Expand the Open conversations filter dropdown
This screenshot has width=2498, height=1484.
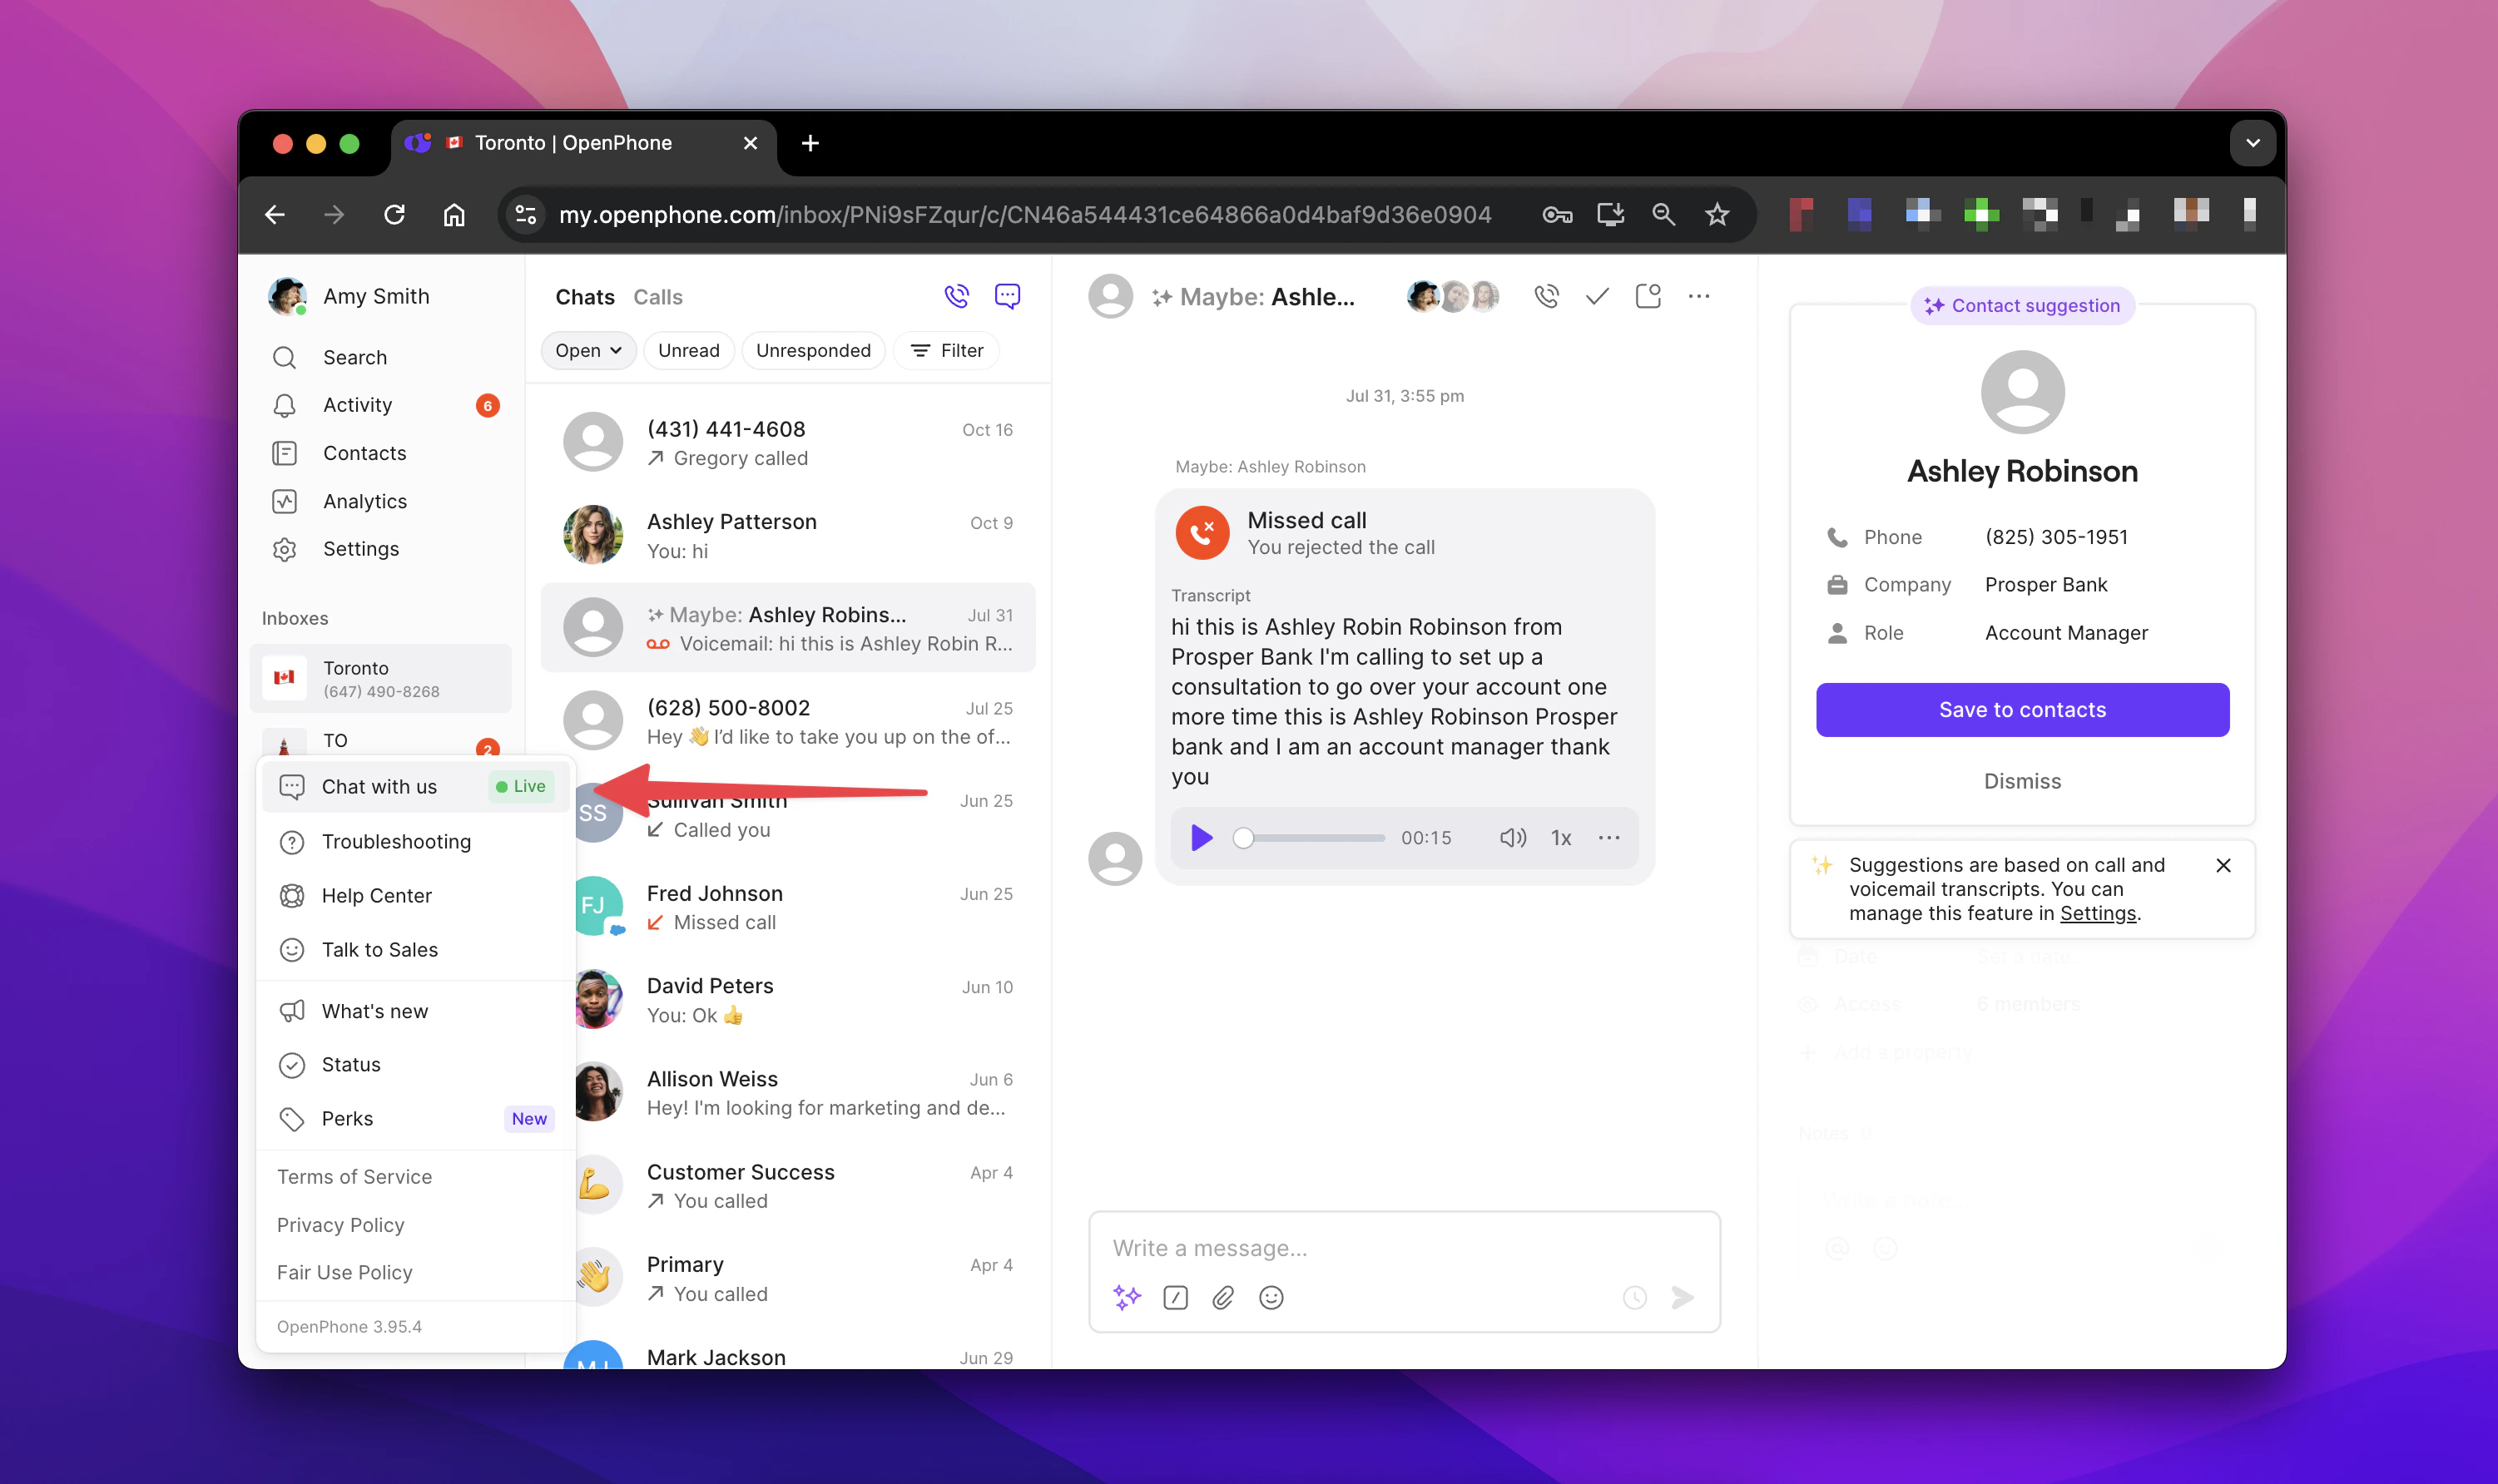tap(588, 350)
